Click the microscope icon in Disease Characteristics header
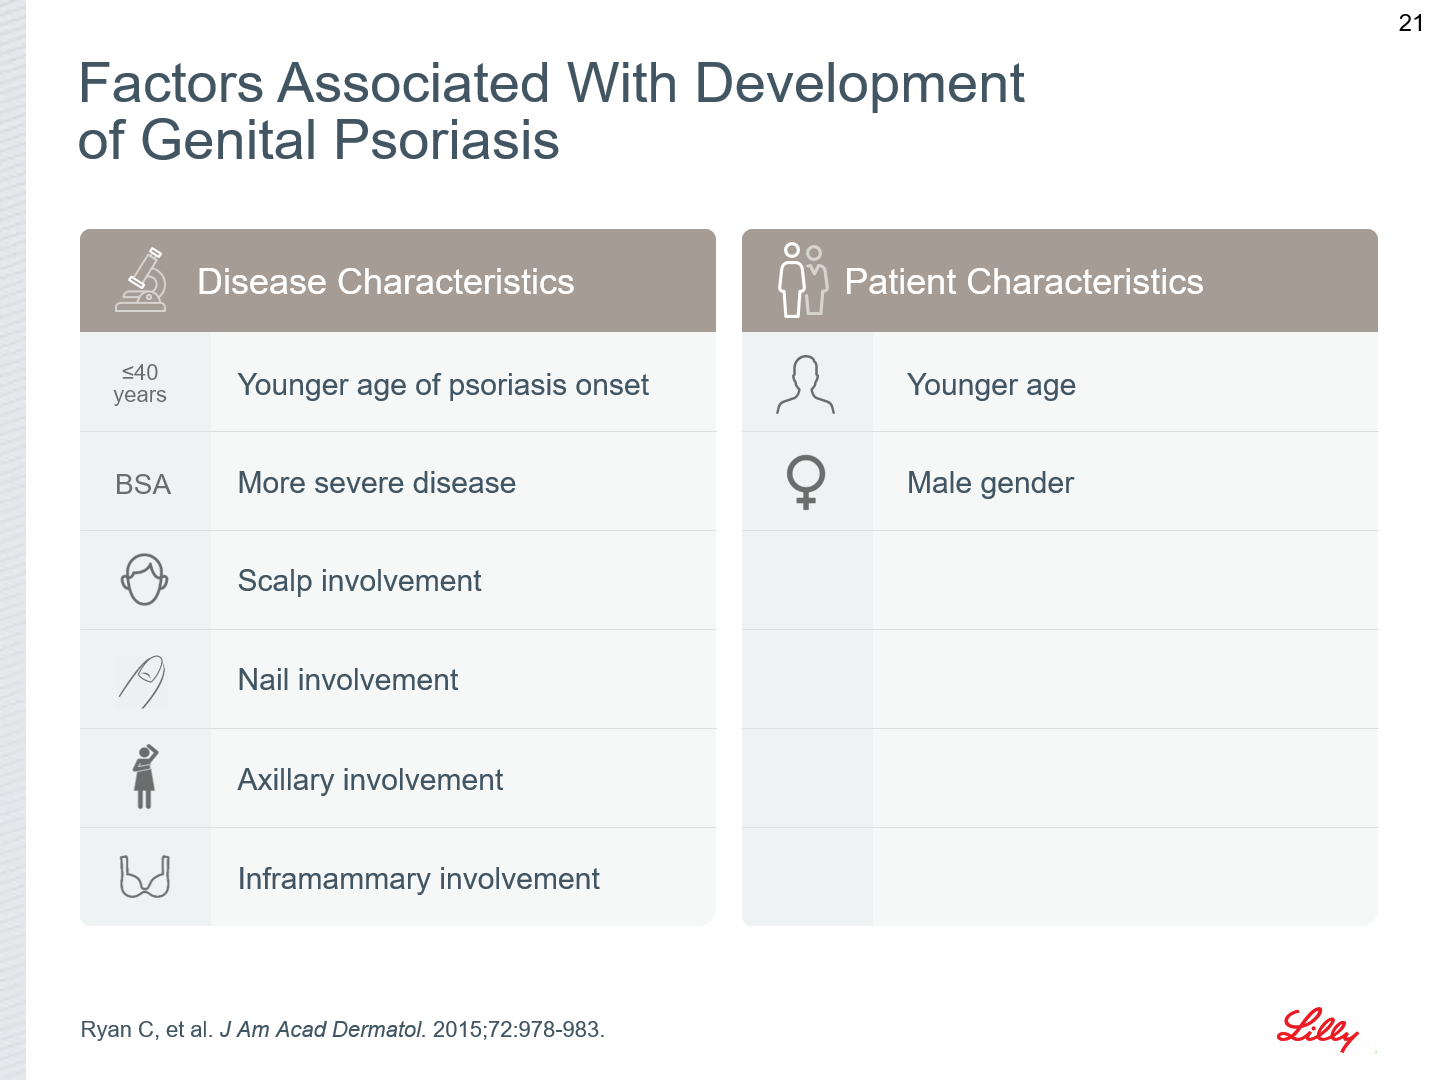The image size is (1440, 1080). tap(142, 280)
